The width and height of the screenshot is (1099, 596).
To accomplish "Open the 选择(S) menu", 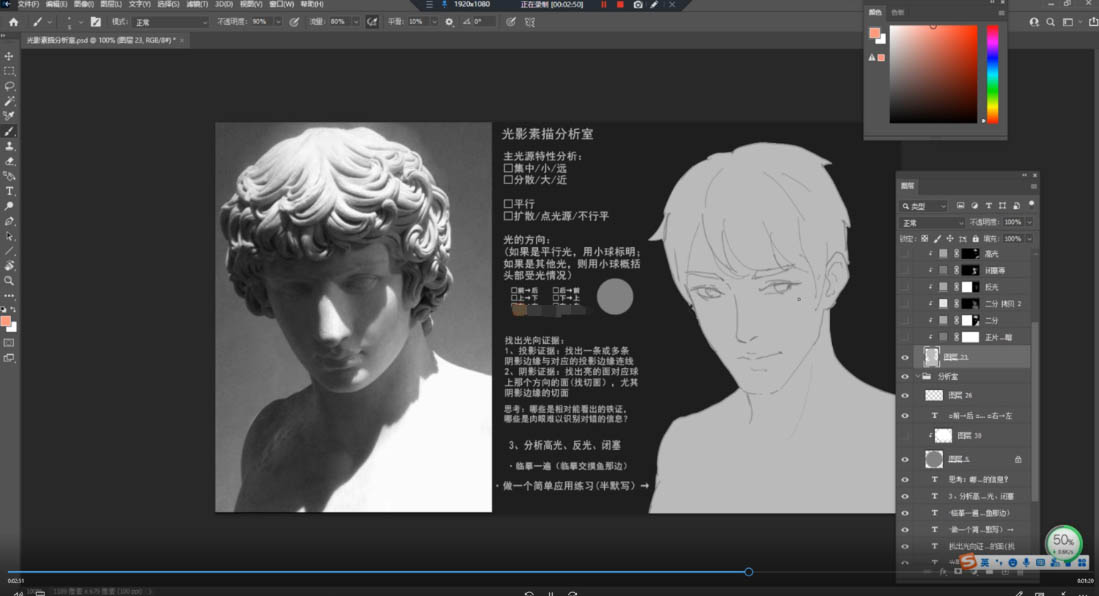I will click(x=168, y=4).
